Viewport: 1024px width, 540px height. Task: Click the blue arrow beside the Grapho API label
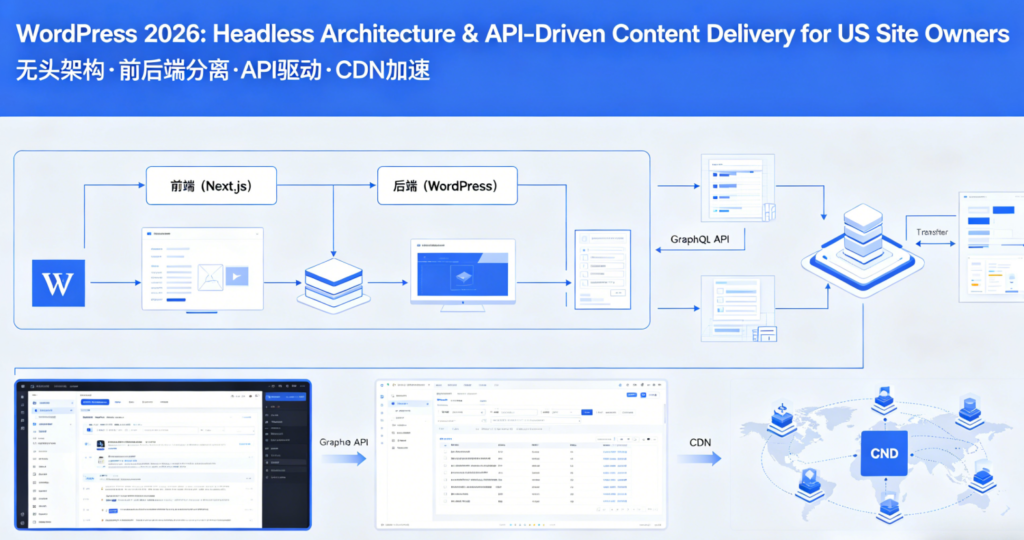(345, 458)
